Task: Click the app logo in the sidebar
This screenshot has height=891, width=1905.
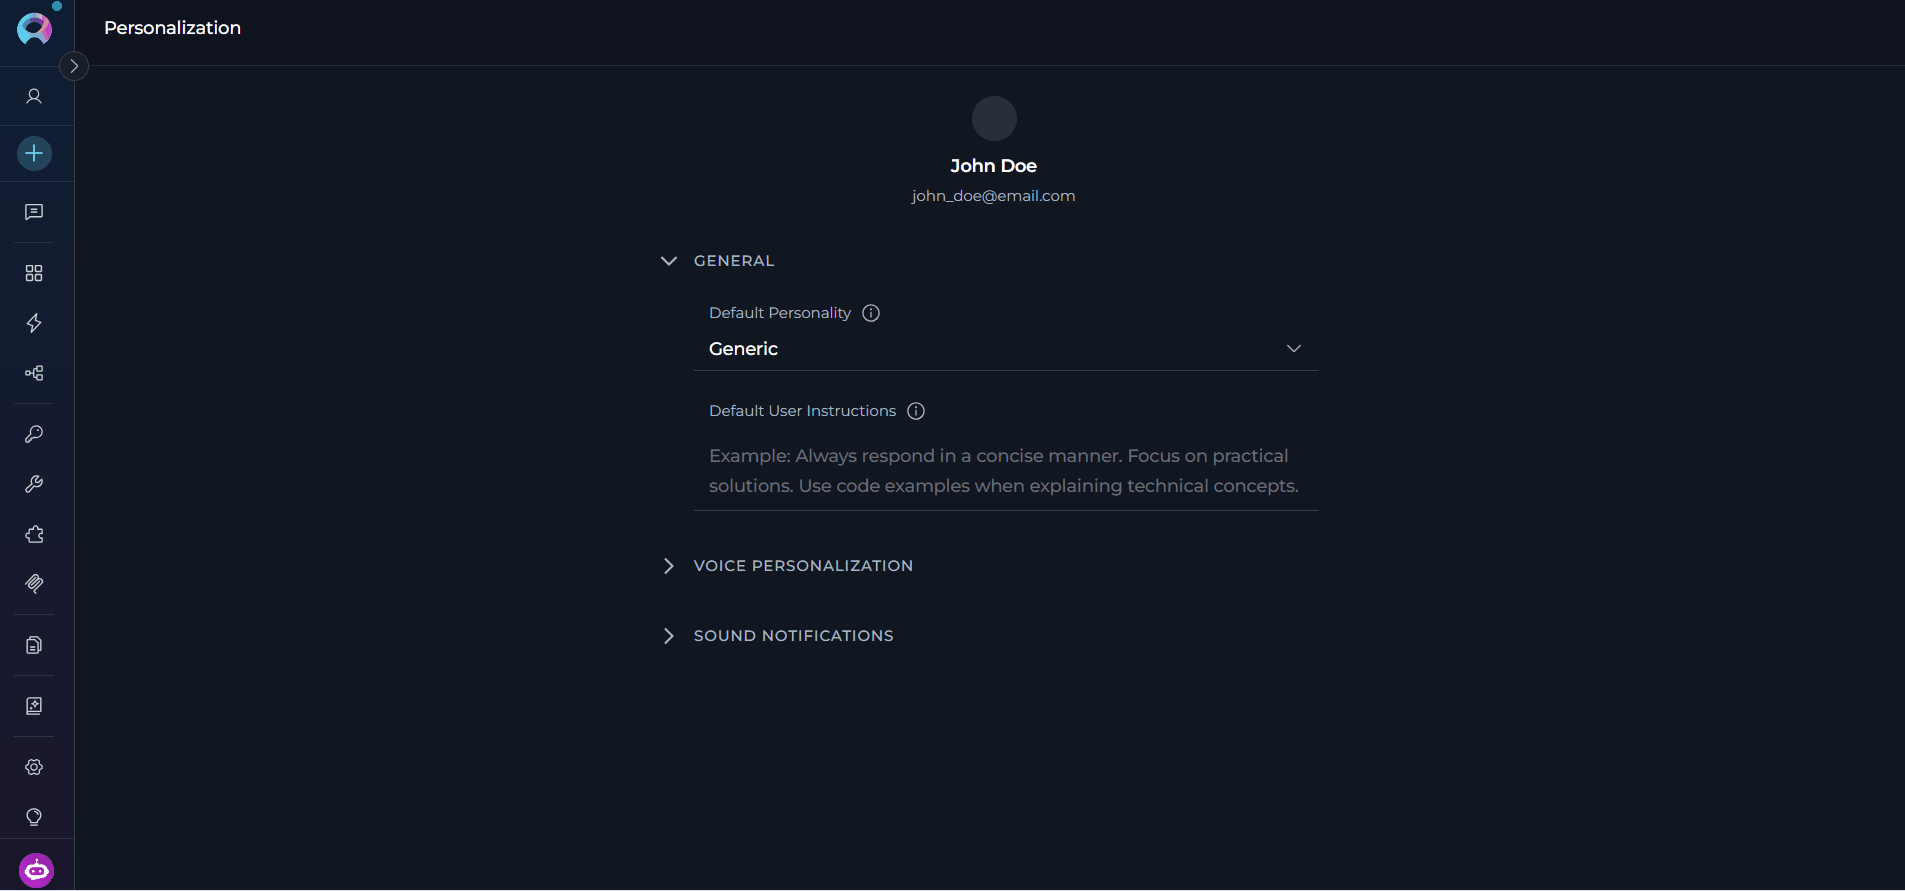Action: pos(34,29)
